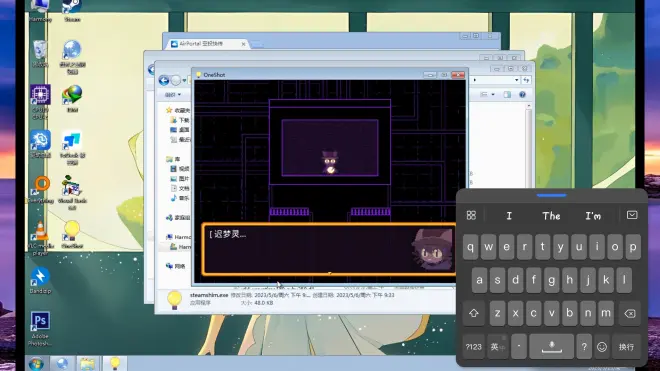Click the Windows Start orb

click(37, 363)
